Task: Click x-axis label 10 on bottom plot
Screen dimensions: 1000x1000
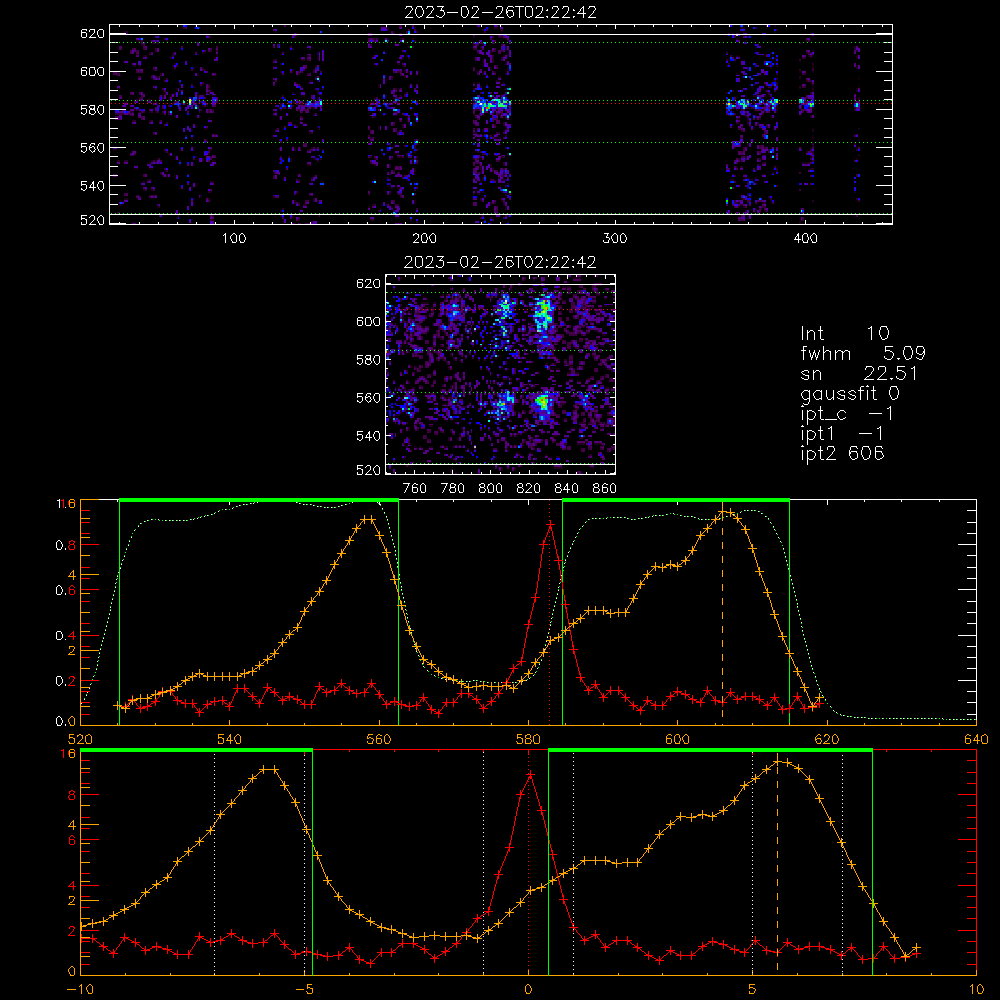Action: [976, 990]
